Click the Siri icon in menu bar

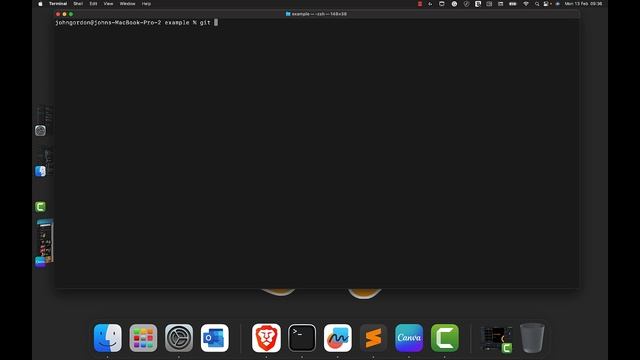tap(558, 4)
